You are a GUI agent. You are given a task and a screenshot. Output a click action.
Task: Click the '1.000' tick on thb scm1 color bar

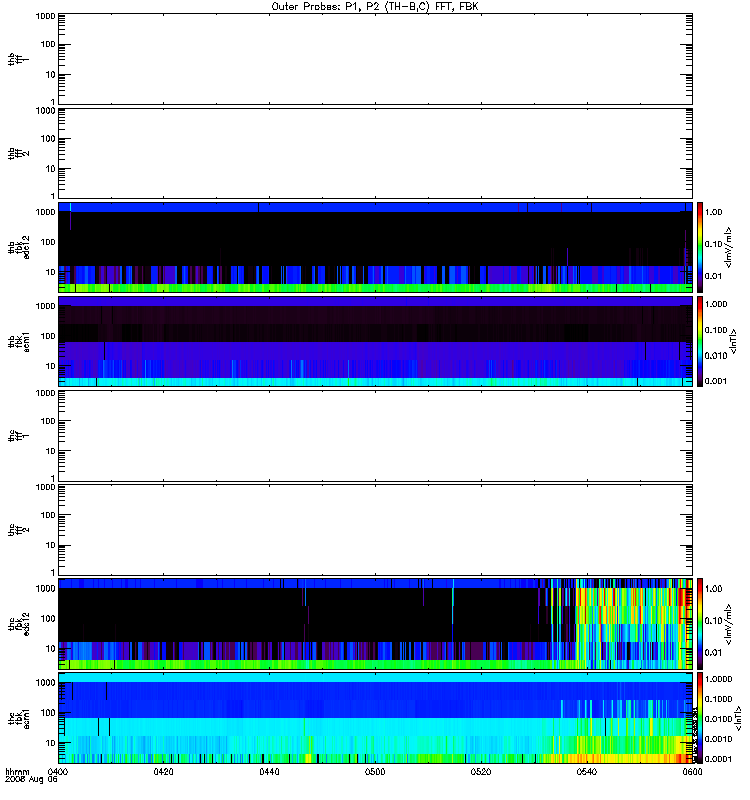pos(716,304)
